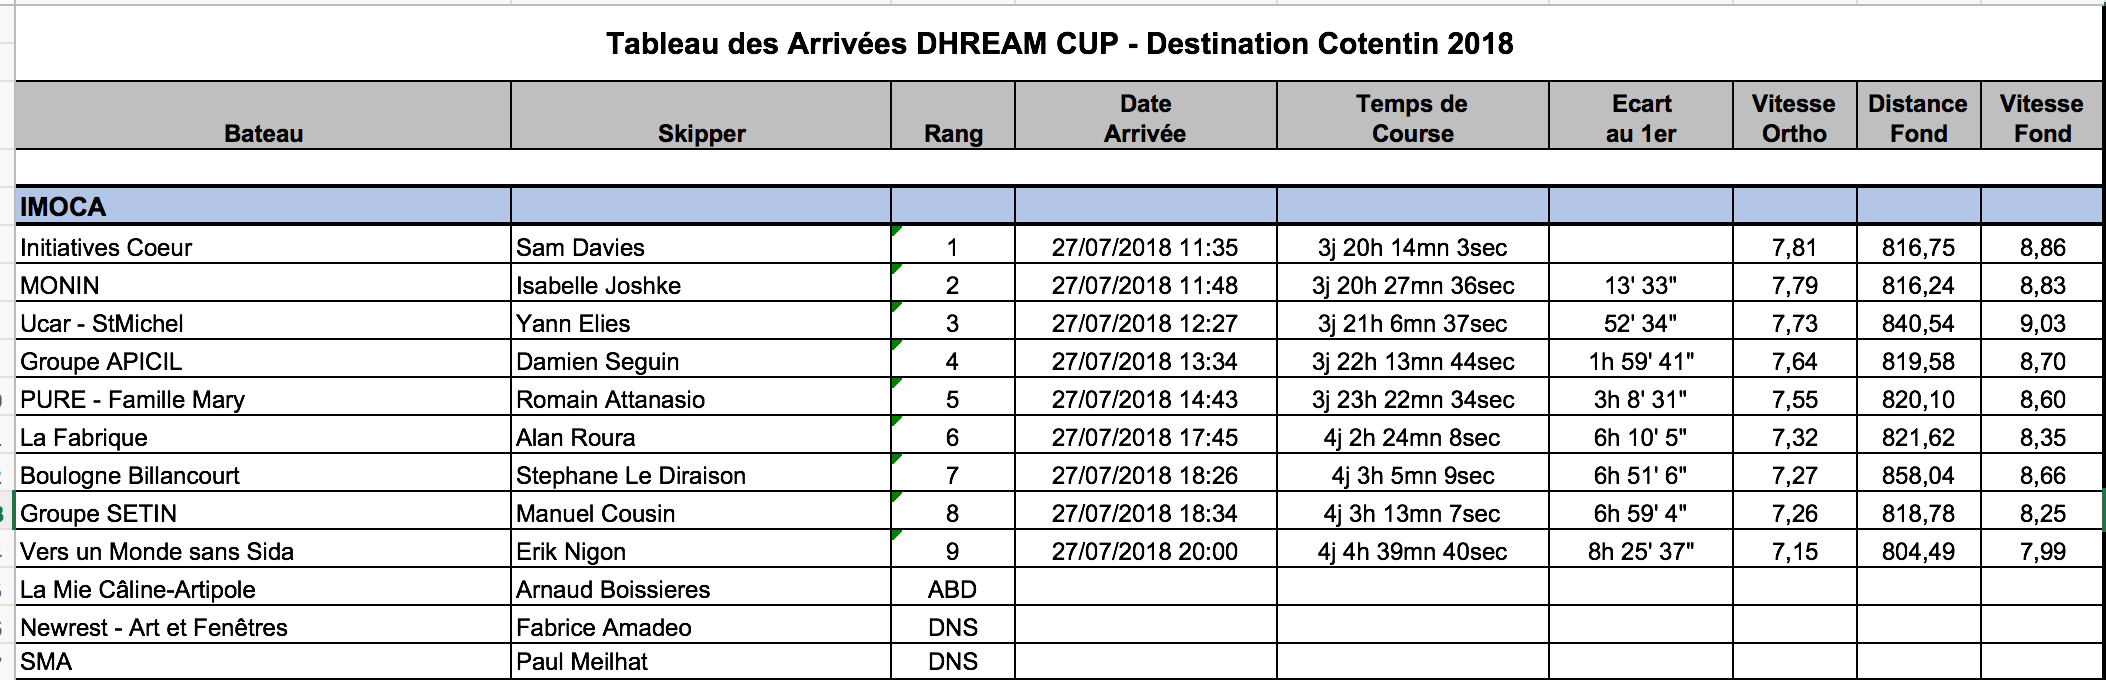2106x680 pixels.
Task: Click the 'Temps de Course' header
Action: 1412,118
